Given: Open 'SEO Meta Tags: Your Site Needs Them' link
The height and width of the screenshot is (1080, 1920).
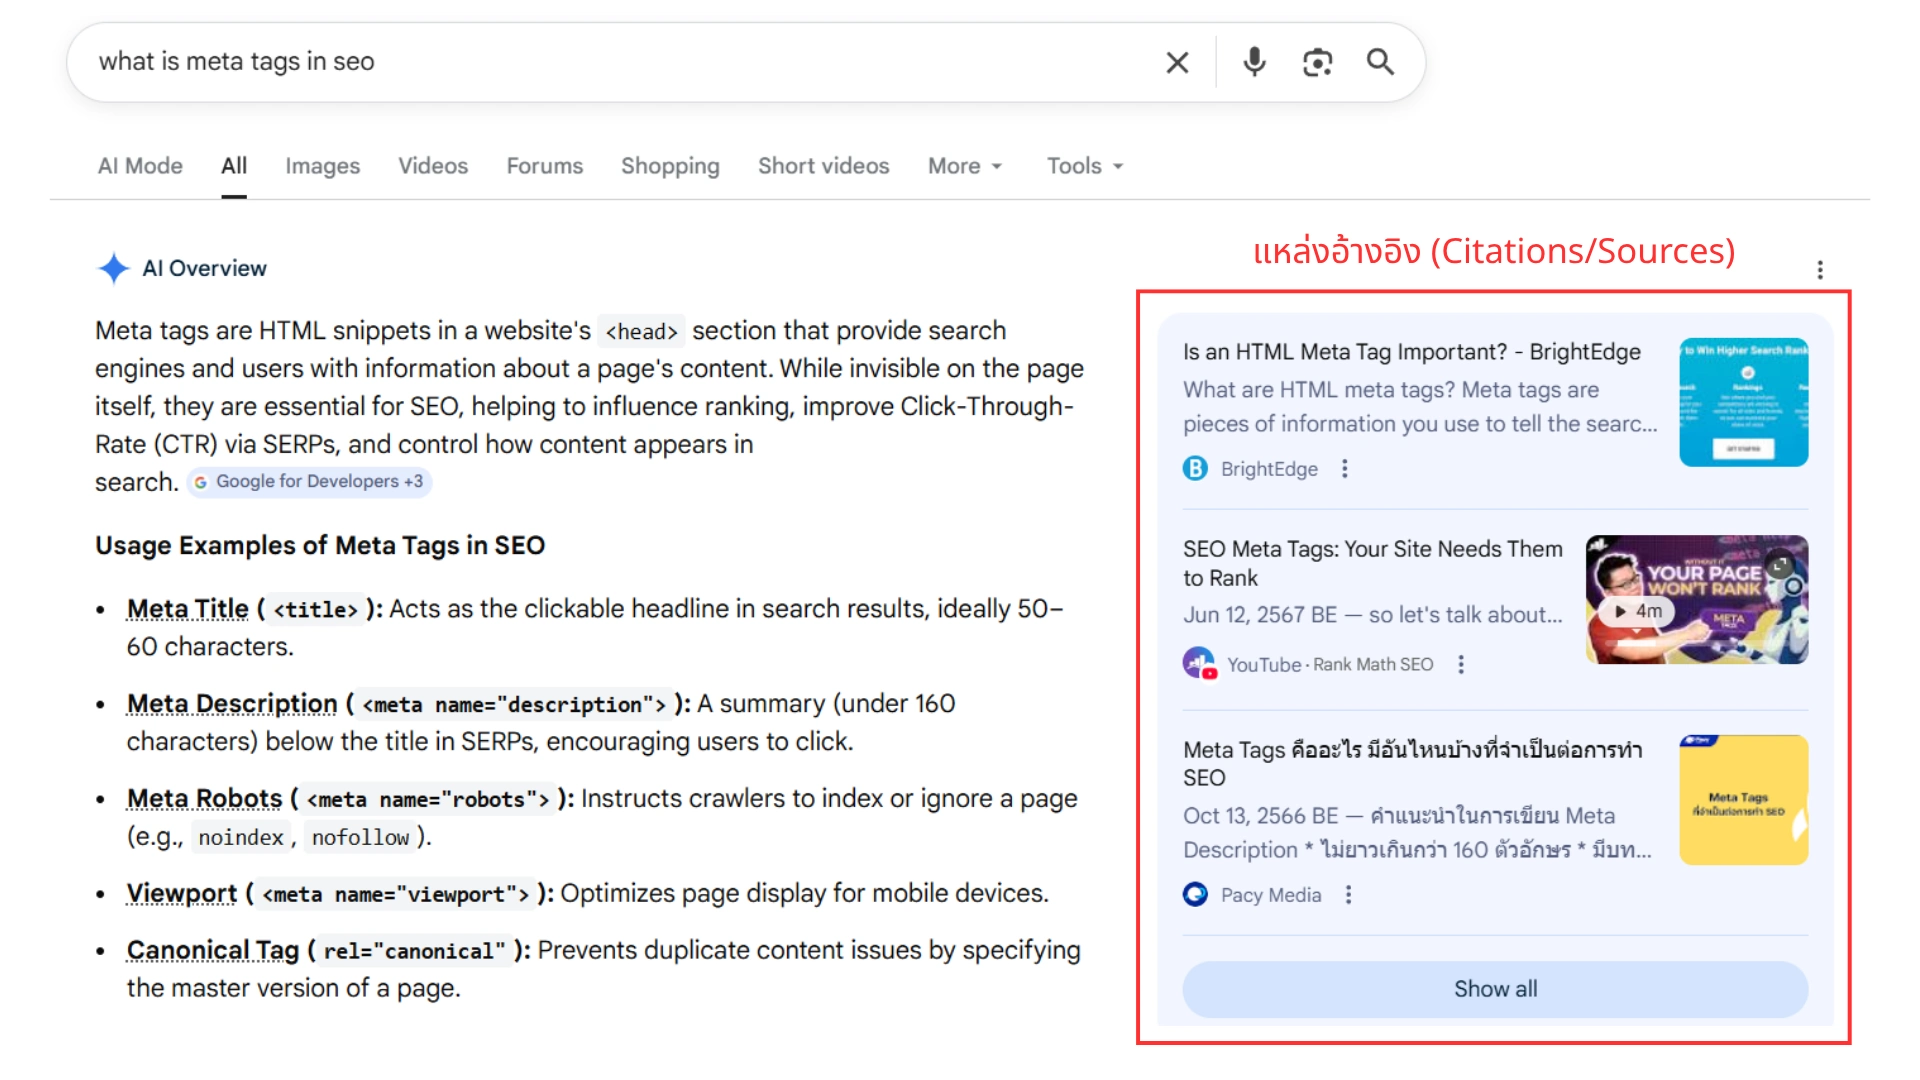Looking at the screenshot, I should click(x=1372, y=563).
